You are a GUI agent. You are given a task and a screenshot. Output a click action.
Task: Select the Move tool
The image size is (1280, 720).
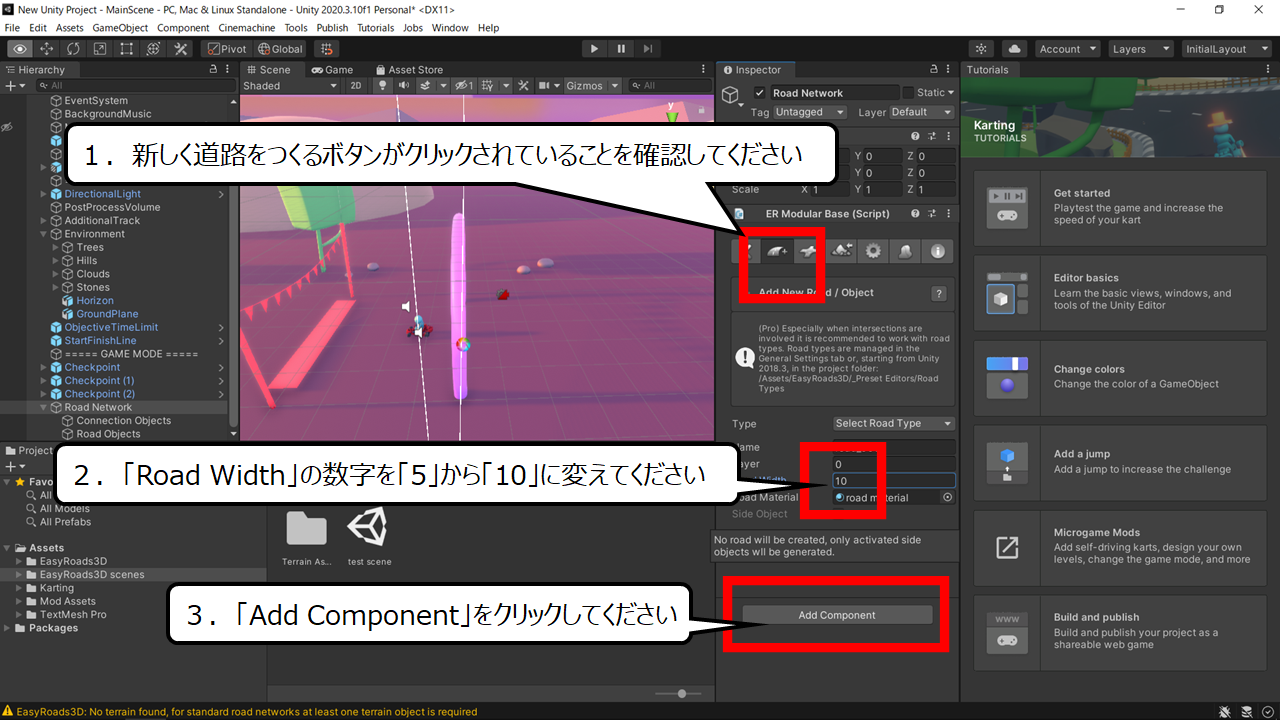click(46, 48)
